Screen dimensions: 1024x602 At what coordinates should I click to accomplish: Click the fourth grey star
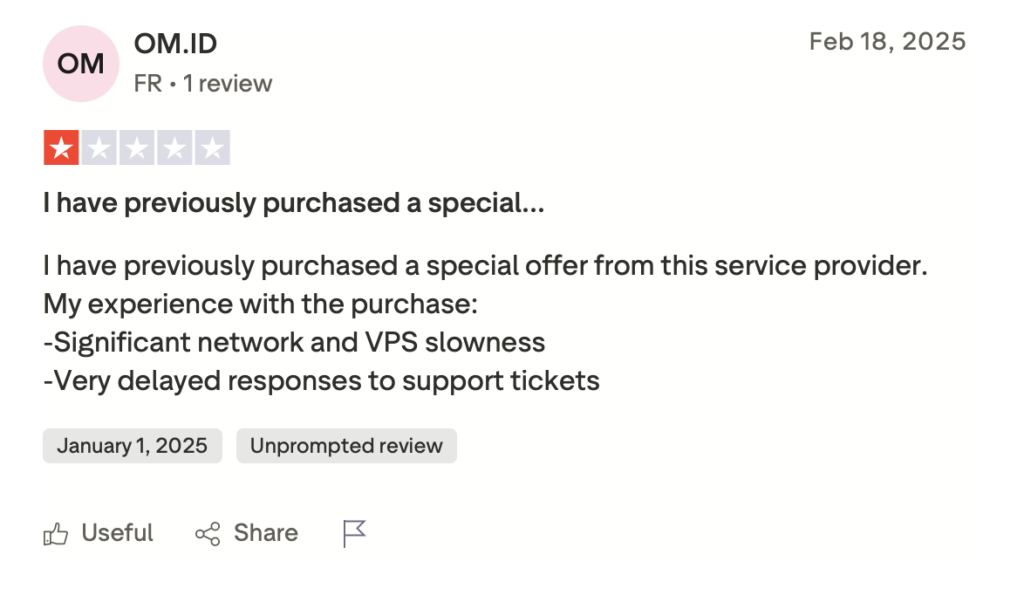[x=175, y=148]
